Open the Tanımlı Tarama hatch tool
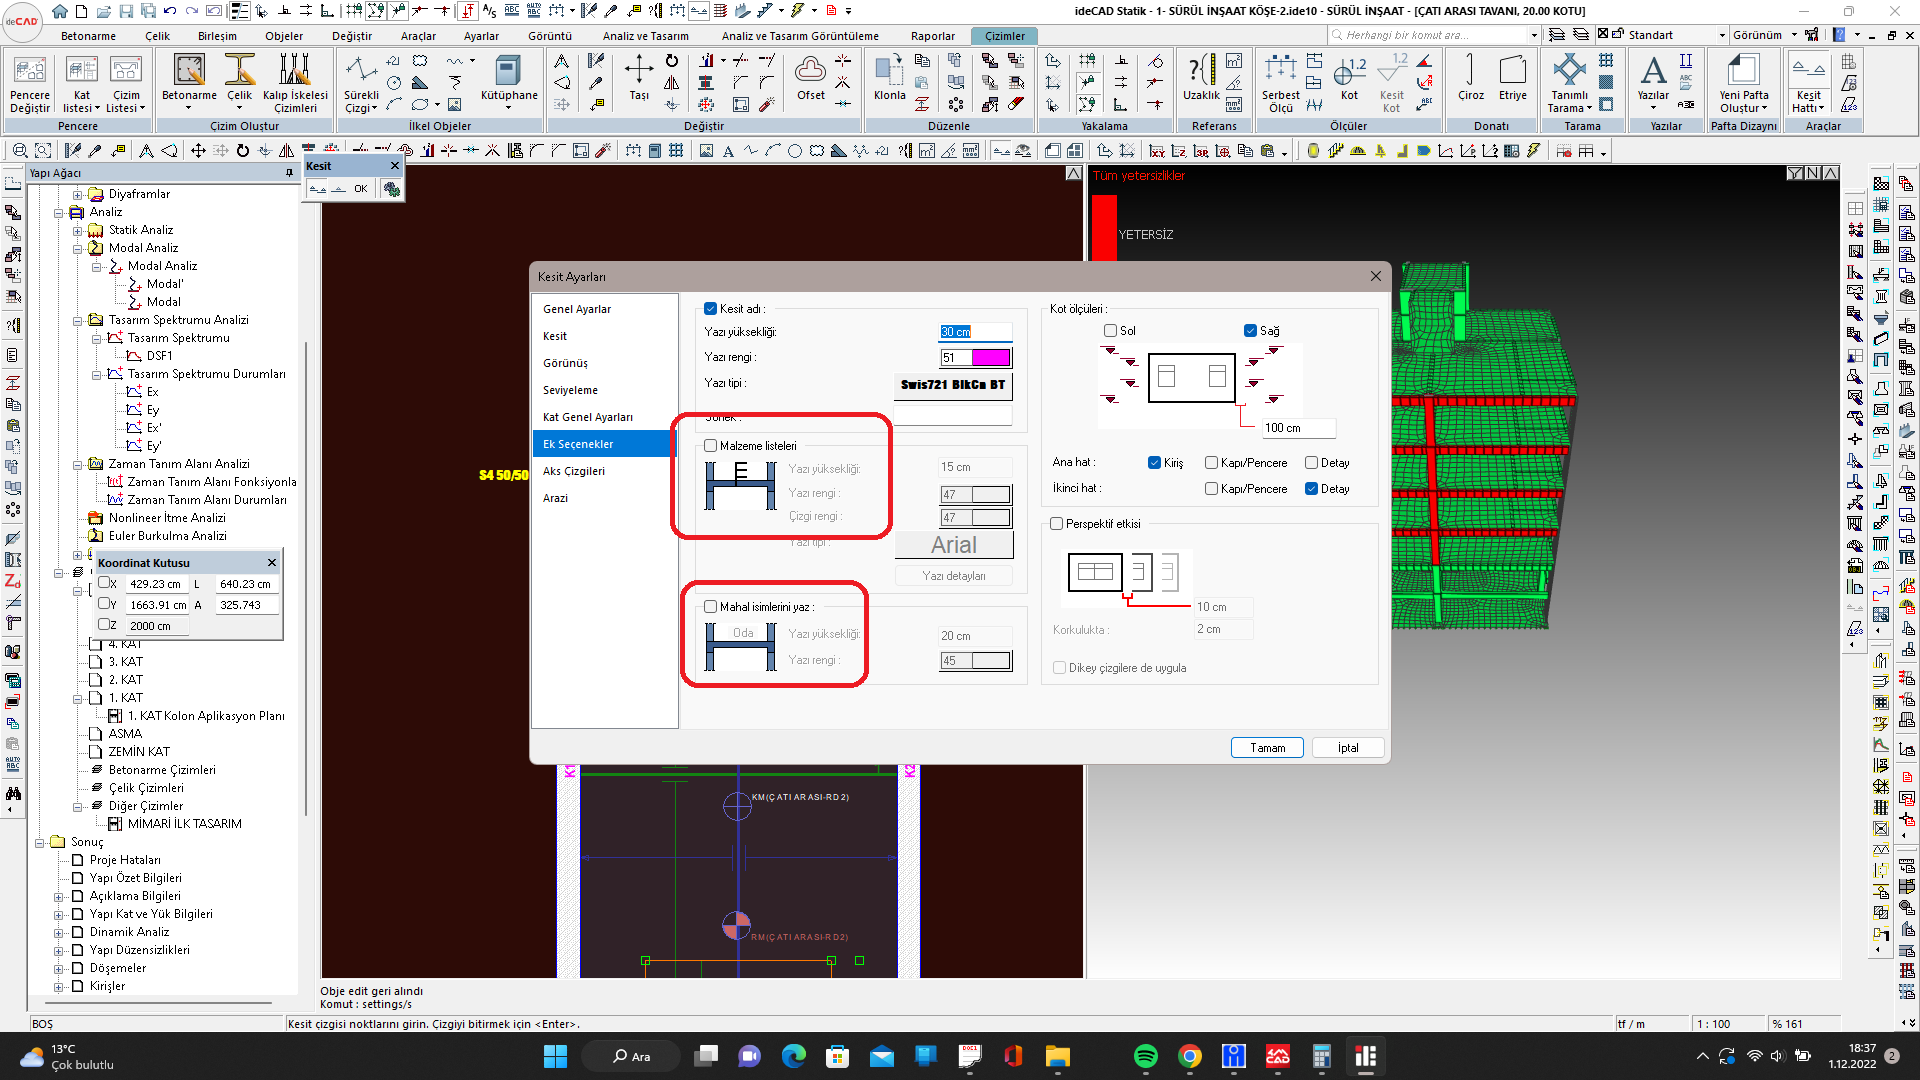Image resolution: width=1920 pixels, height=1080 pixels. [x=1569, y=84]
